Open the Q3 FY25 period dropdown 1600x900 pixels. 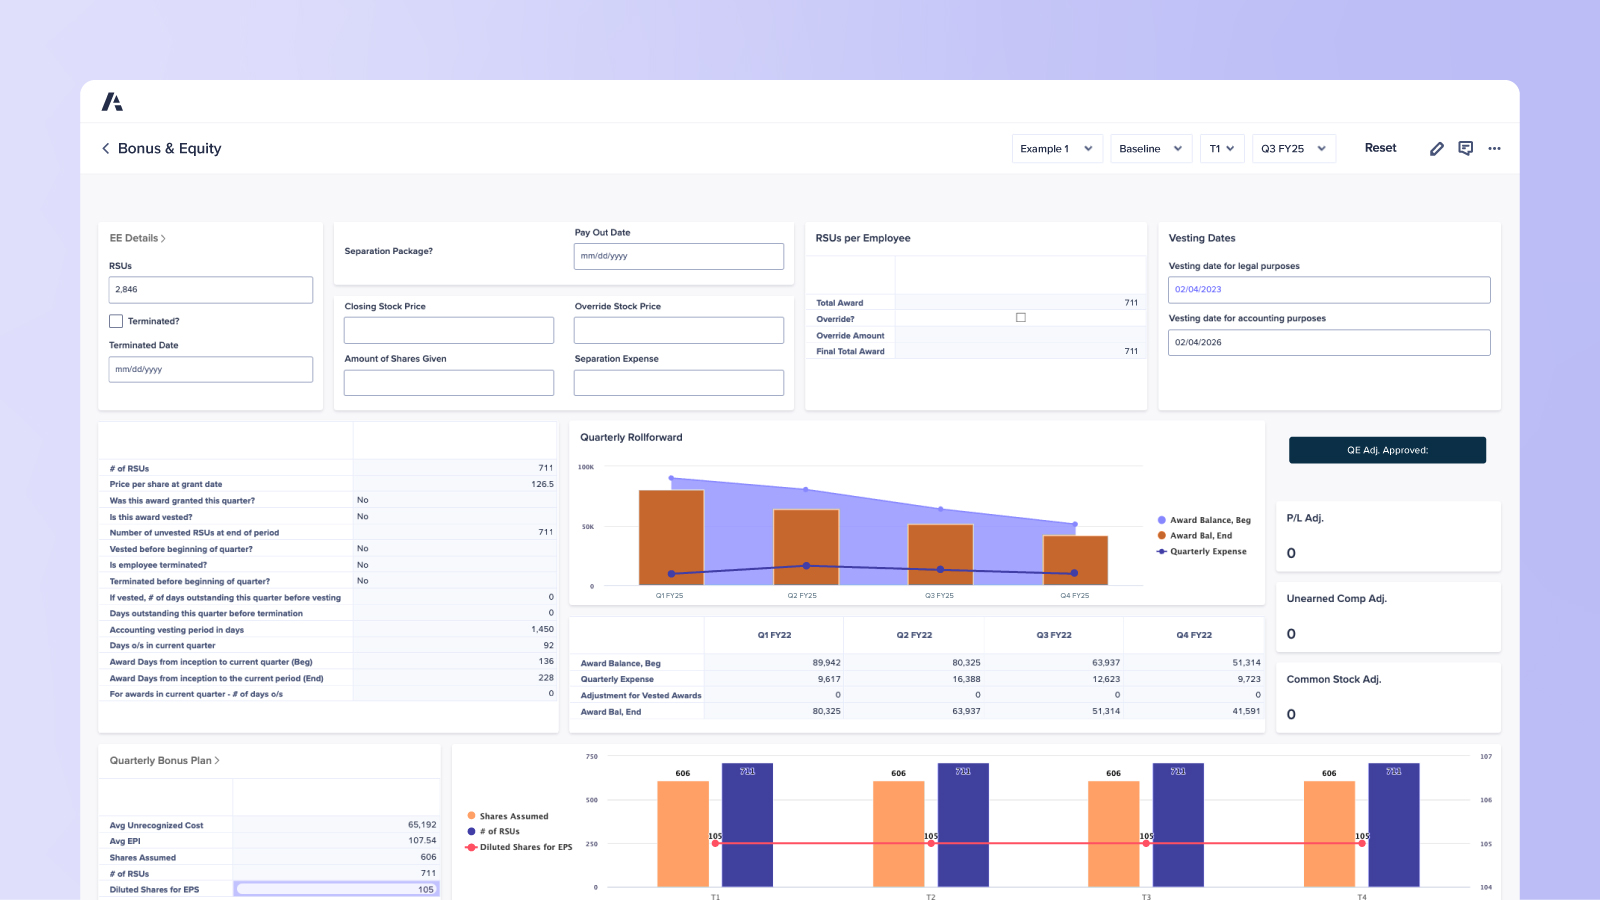1293,148
